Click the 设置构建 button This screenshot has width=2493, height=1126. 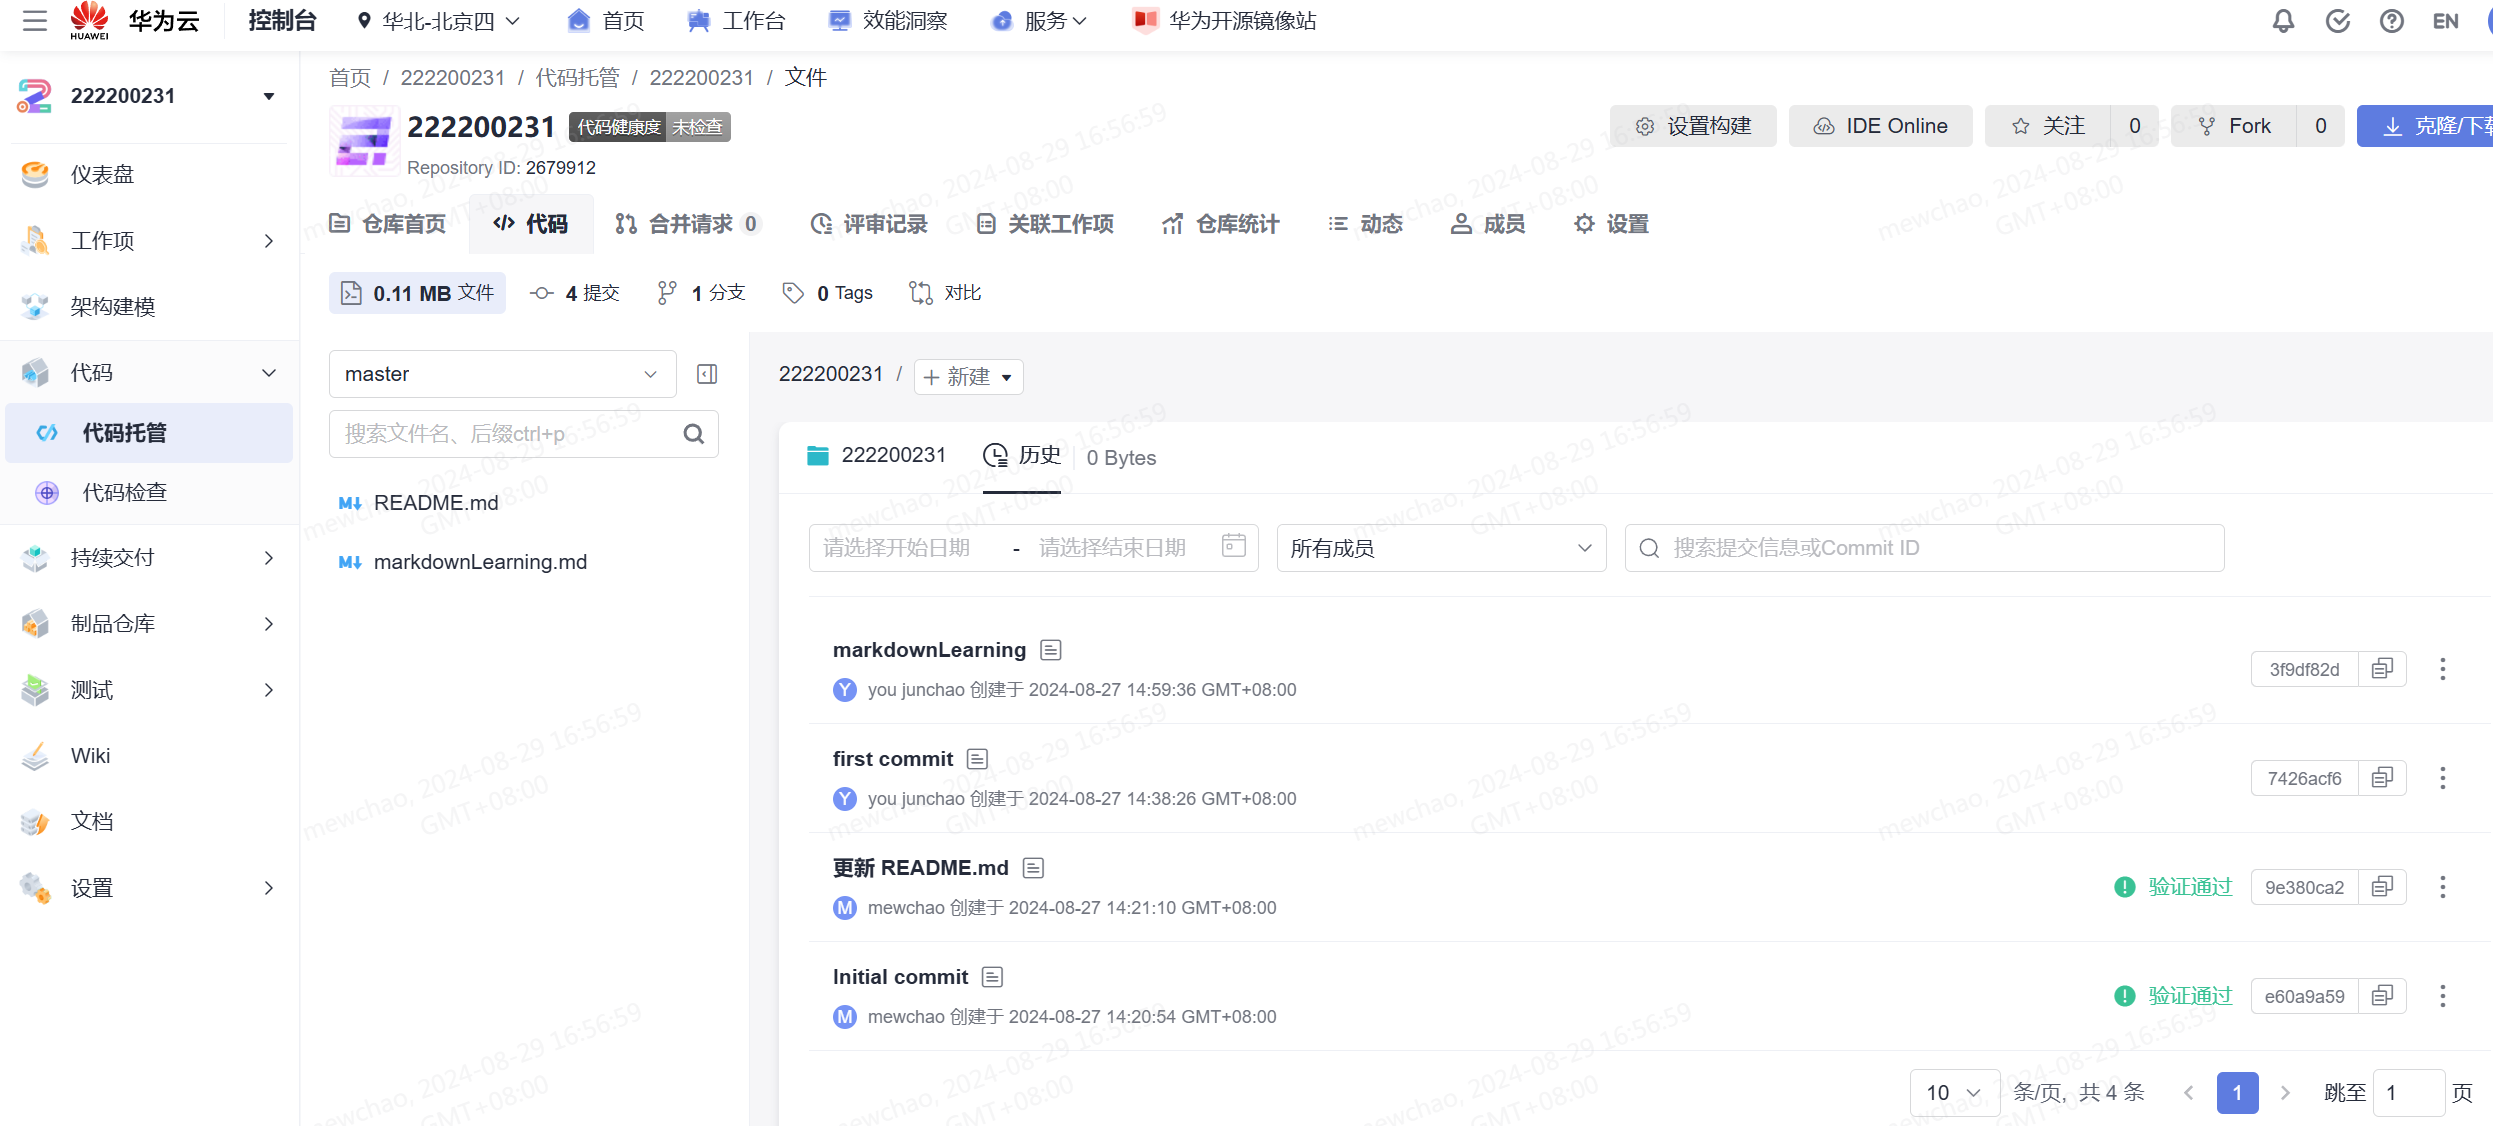(1693, 126)
